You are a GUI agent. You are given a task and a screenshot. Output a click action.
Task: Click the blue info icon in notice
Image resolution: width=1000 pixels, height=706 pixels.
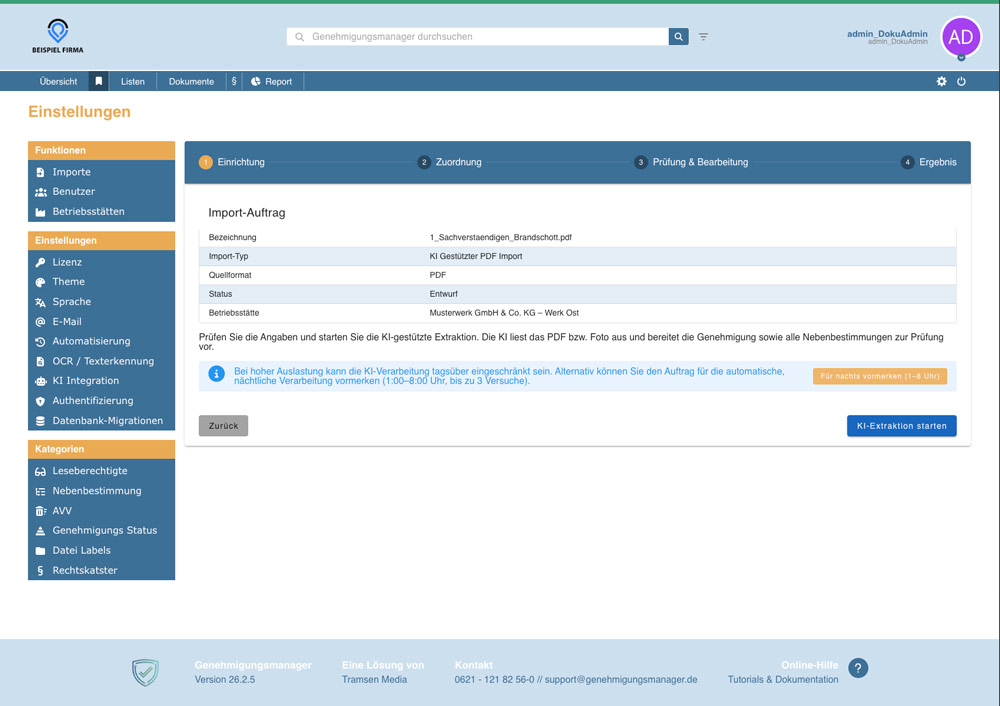coord(216,374)
